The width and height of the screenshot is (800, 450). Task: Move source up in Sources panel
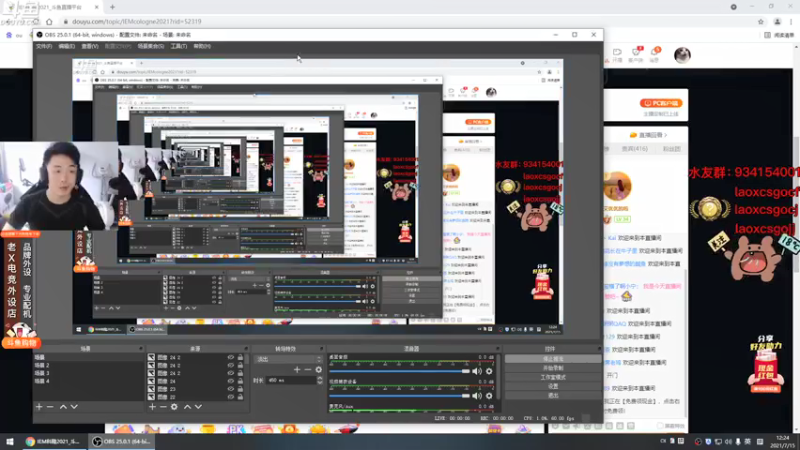click(187, 407)
